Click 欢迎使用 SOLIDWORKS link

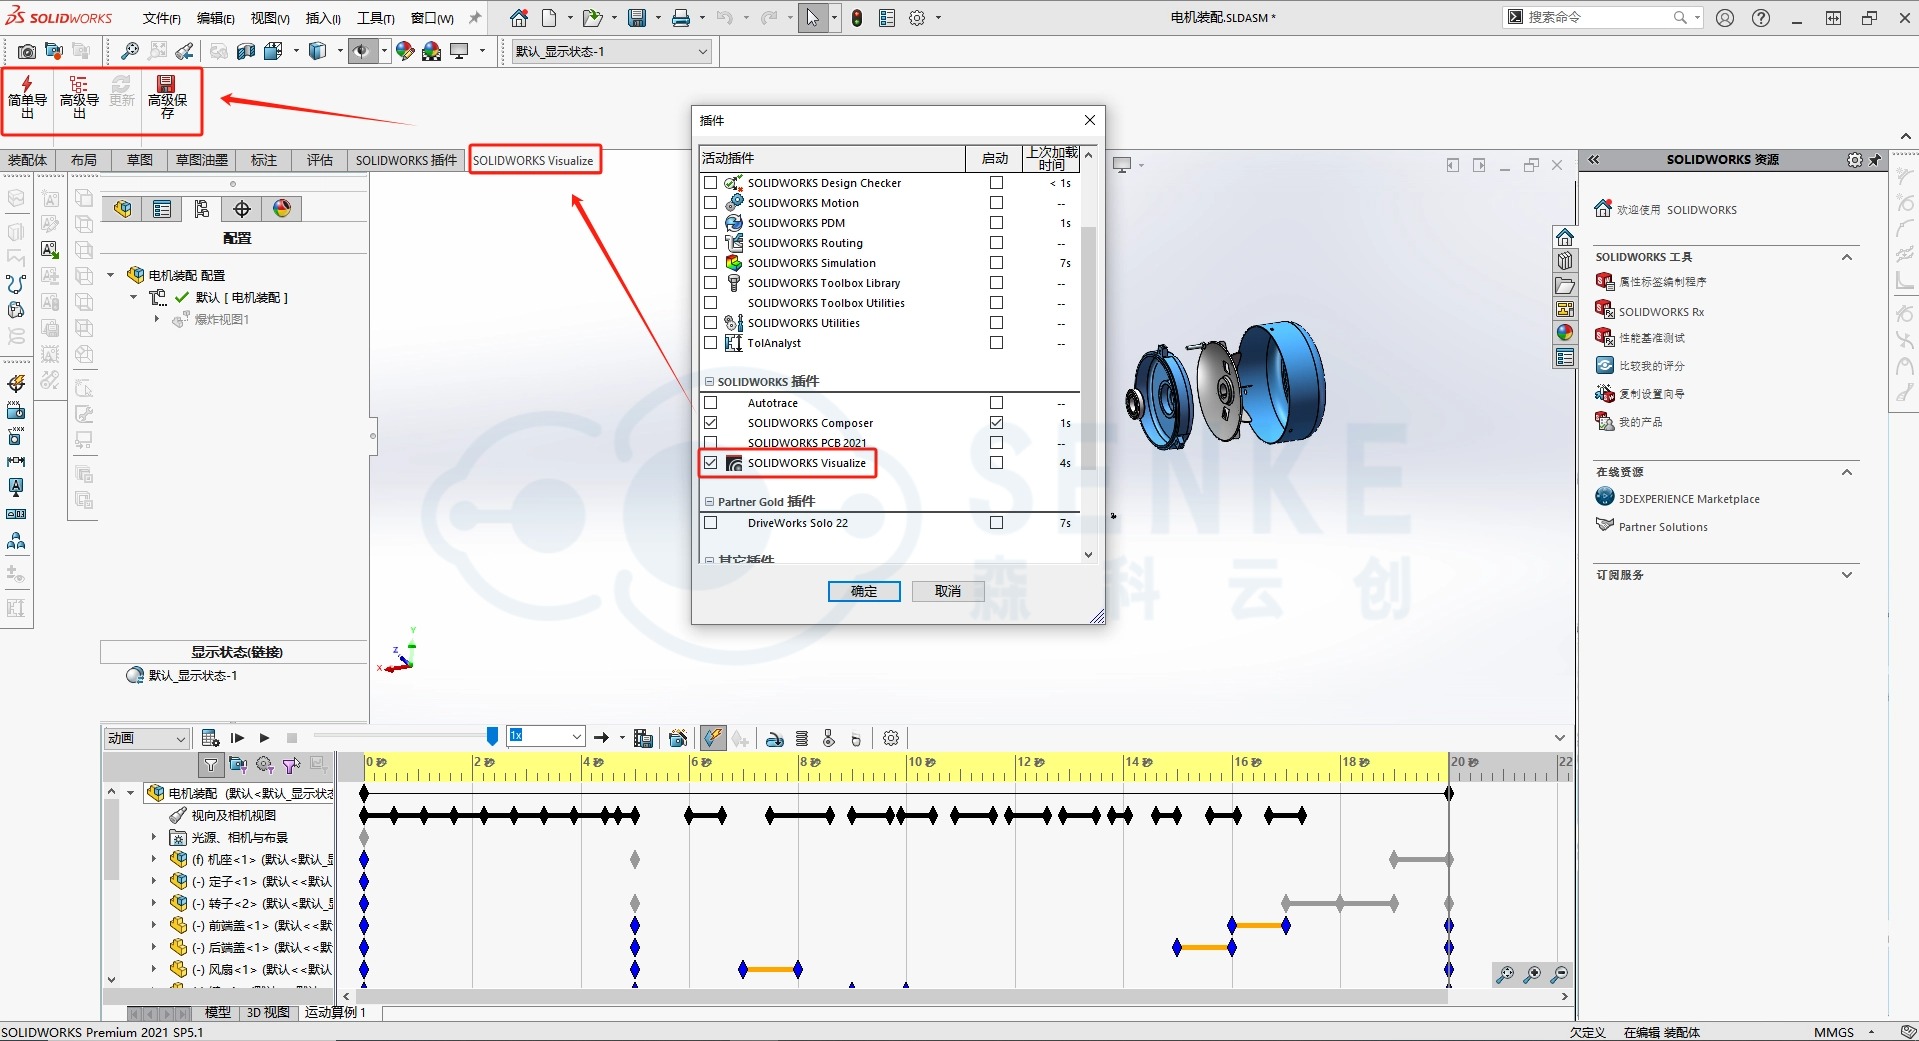[x=1677, y=210]
